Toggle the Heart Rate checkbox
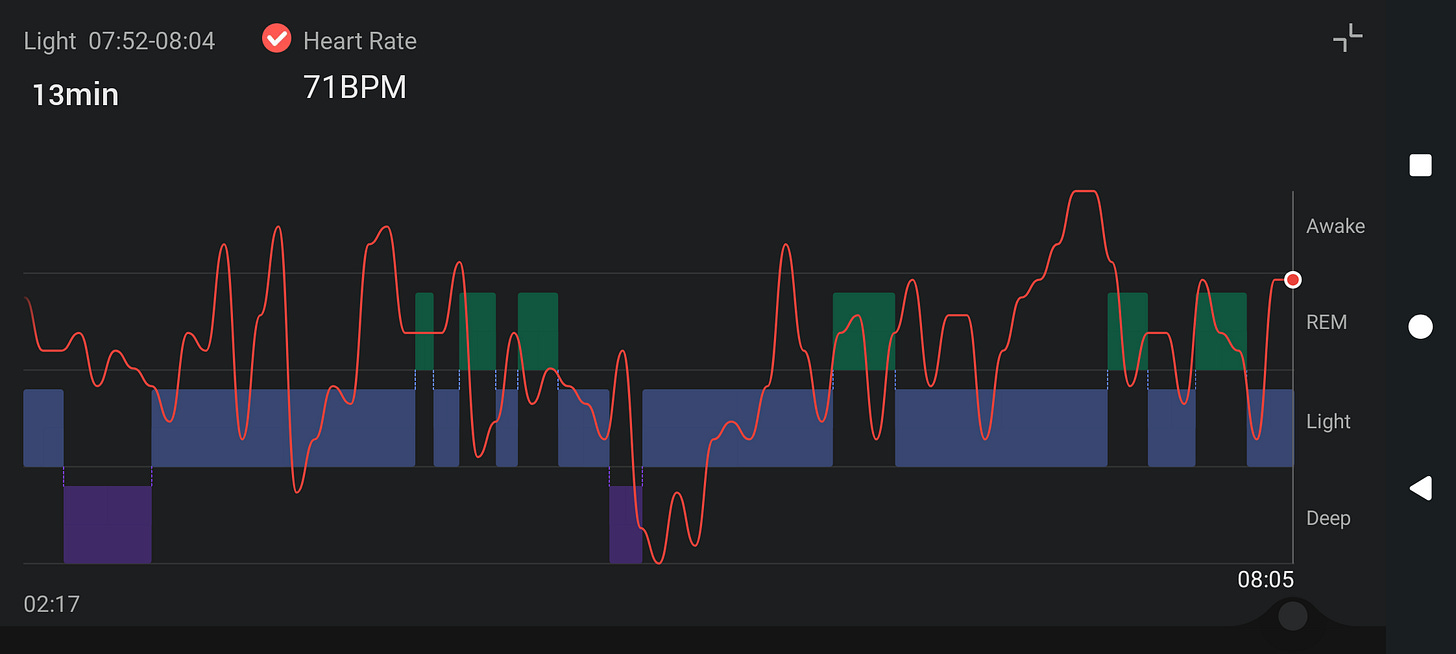Screen dimensions: 1456x654 (x=276, y=40)
